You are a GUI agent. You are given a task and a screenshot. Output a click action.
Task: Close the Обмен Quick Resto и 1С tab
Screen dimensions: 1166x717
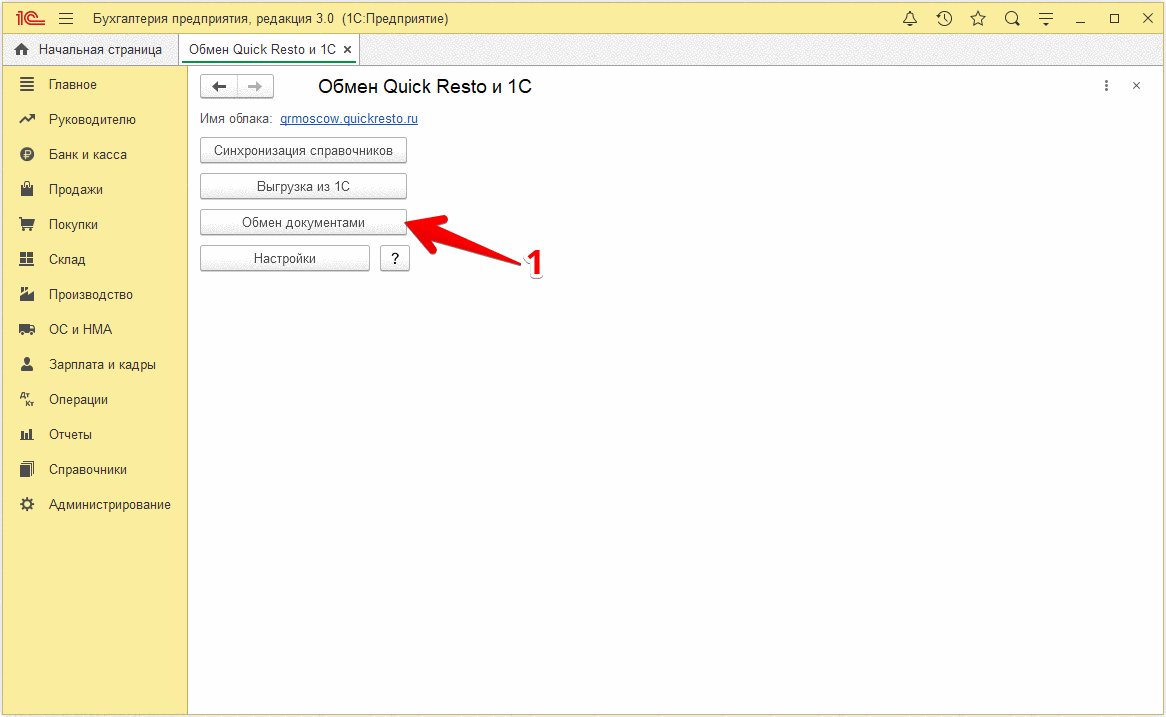347,50
